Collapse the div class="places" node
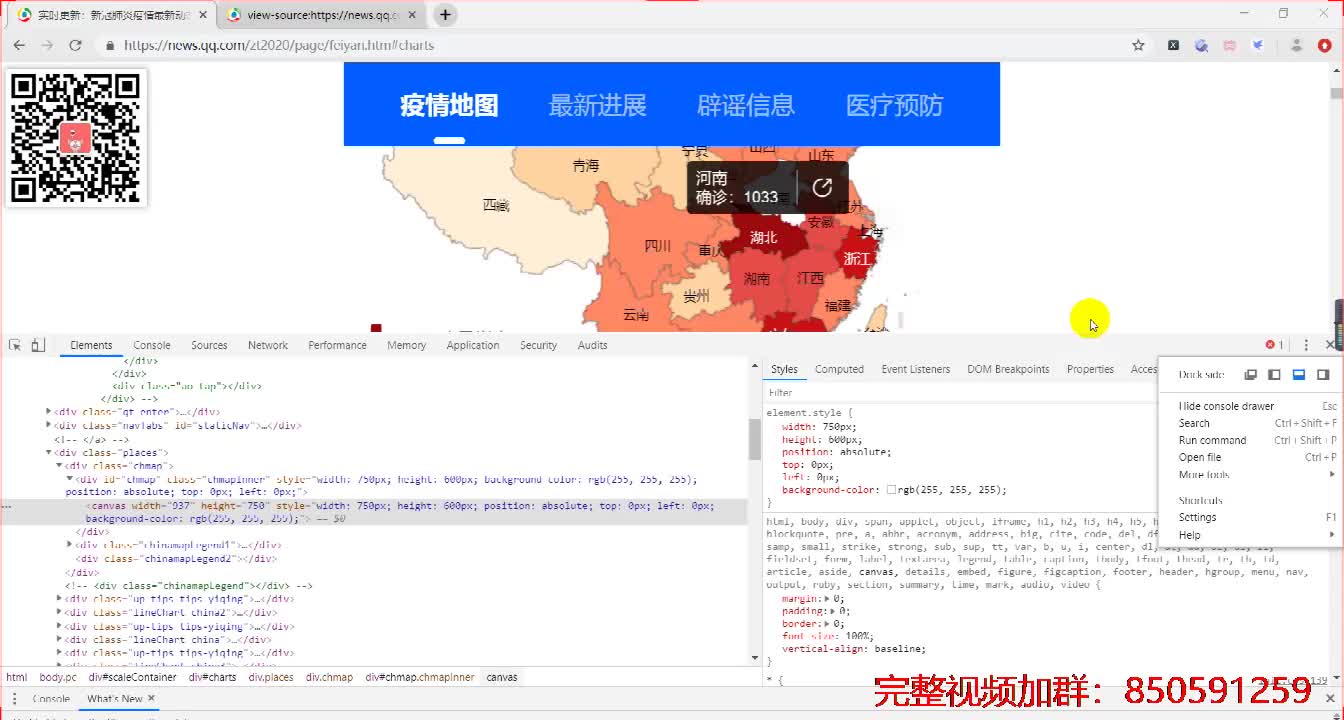This screenshot has width=1344, height=720. click(x=49, y=452)
